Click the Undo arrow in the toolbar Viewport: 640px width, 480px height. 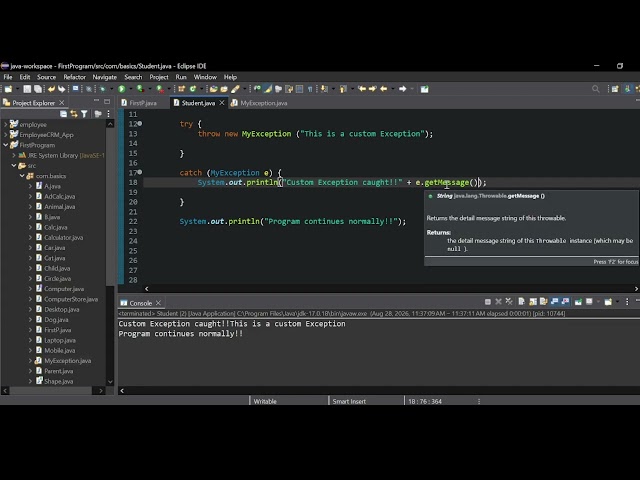(x=51, y=89)
